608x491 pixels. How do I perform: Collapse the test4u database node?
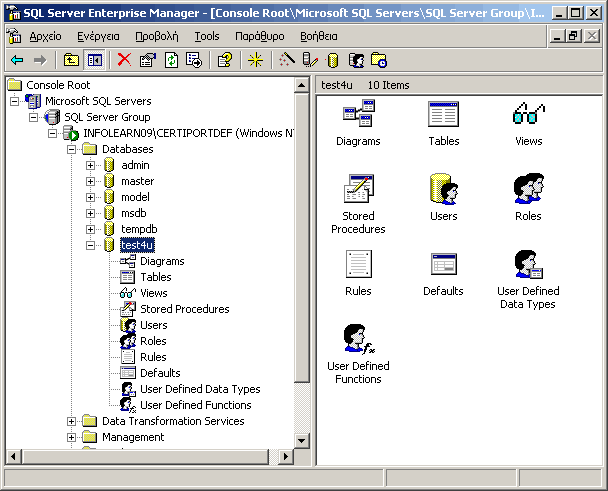coord(90,245)
